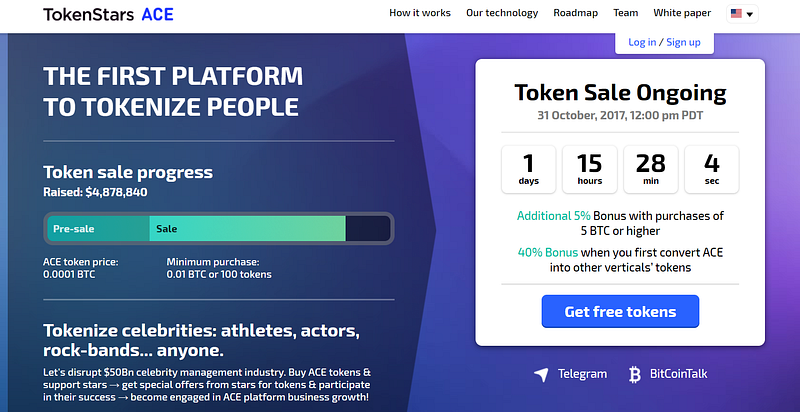The width and height of the screenshot is (800, 412).
Task: Open the How it works menu
Action: (x=420, y=13)
